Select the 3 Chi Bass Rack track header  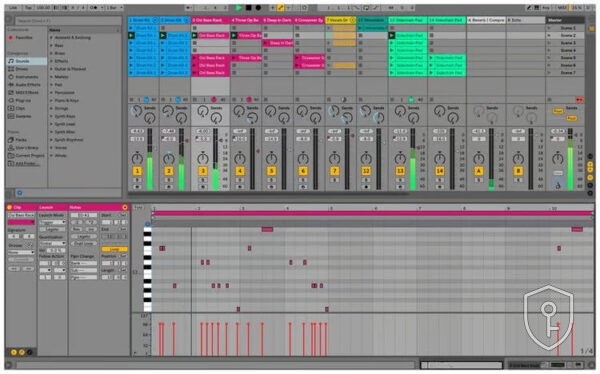(x=210, y=20)
